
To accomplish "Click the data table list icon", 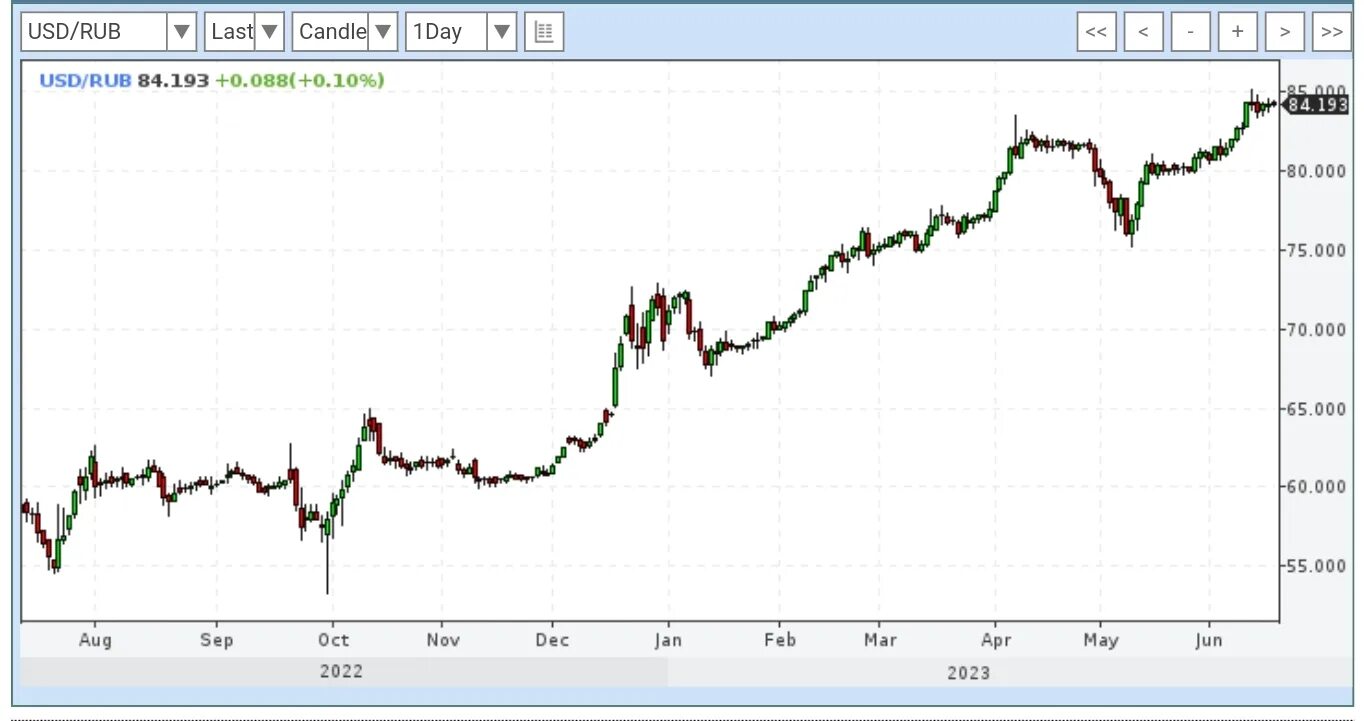I will pyautogui.click(x=544, y=32).
